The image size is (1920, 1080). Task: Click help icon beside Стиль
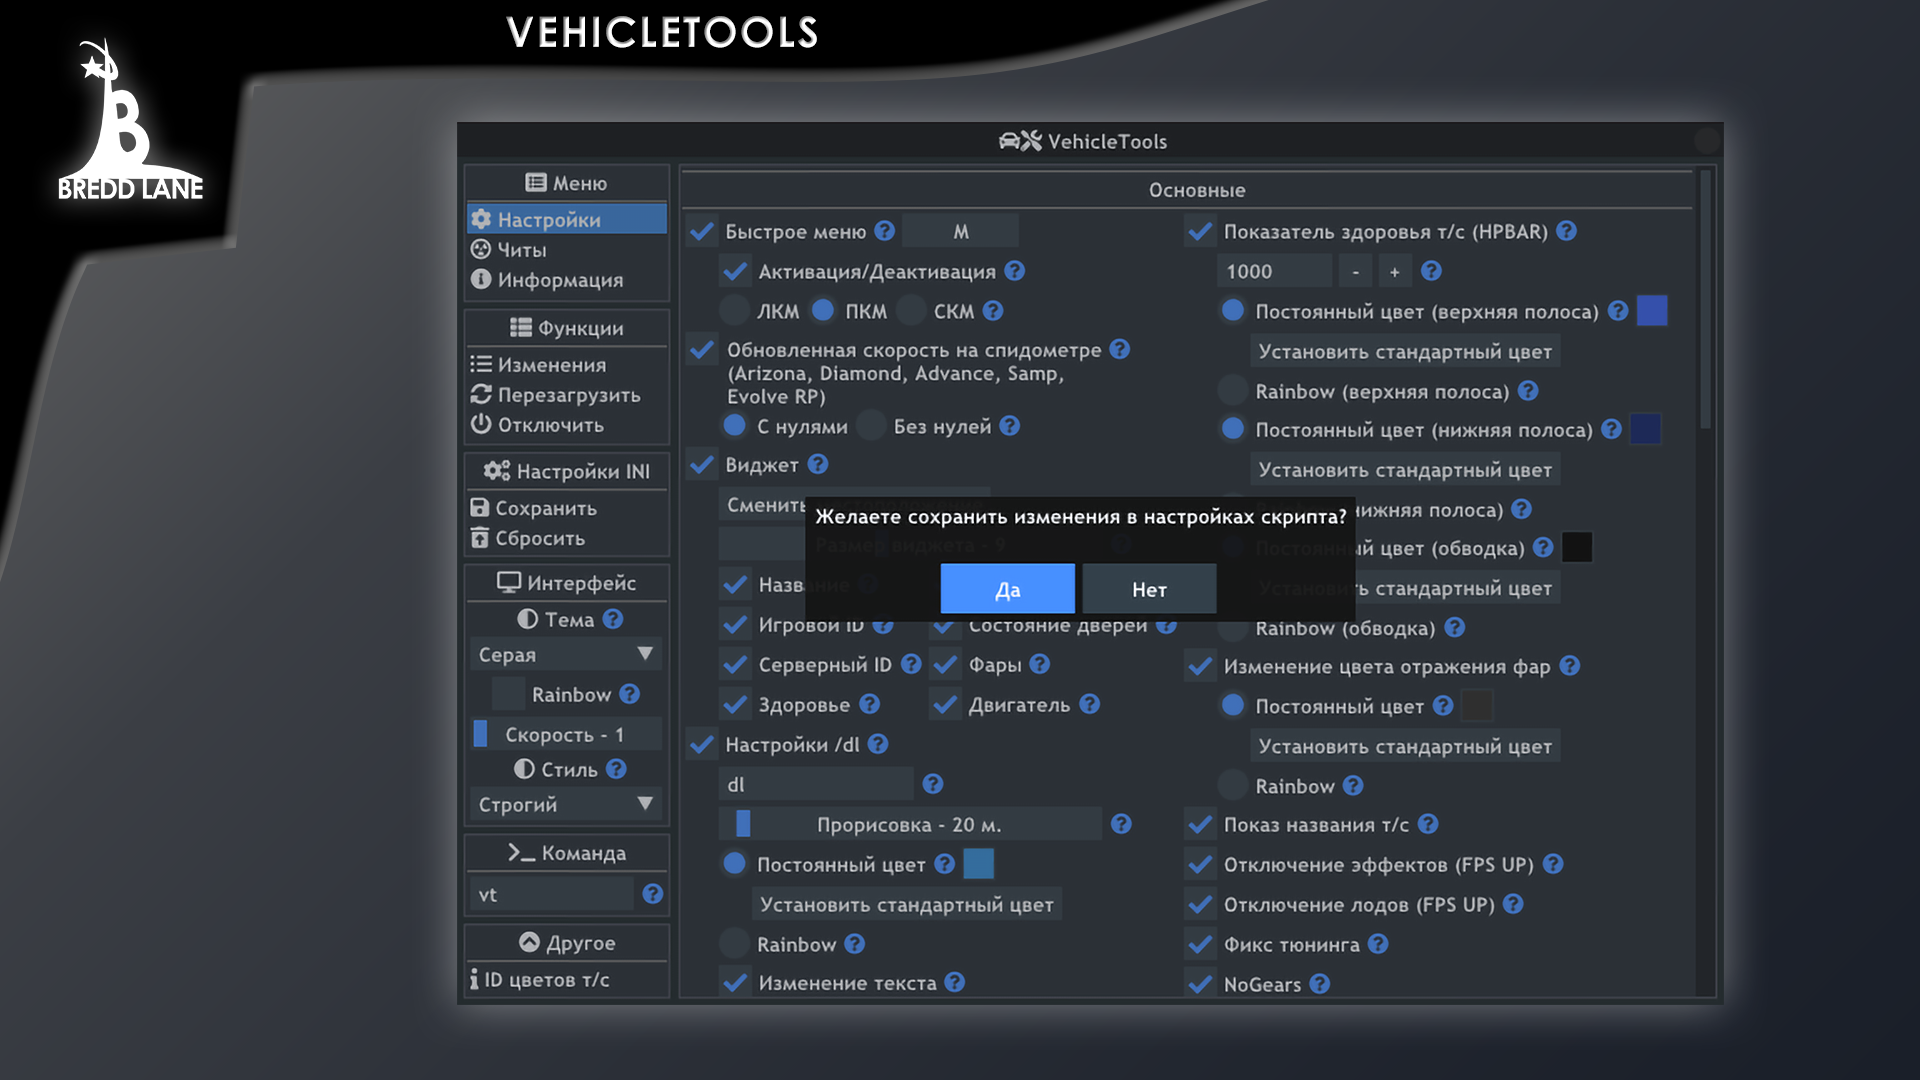click(x=615, y=769)
